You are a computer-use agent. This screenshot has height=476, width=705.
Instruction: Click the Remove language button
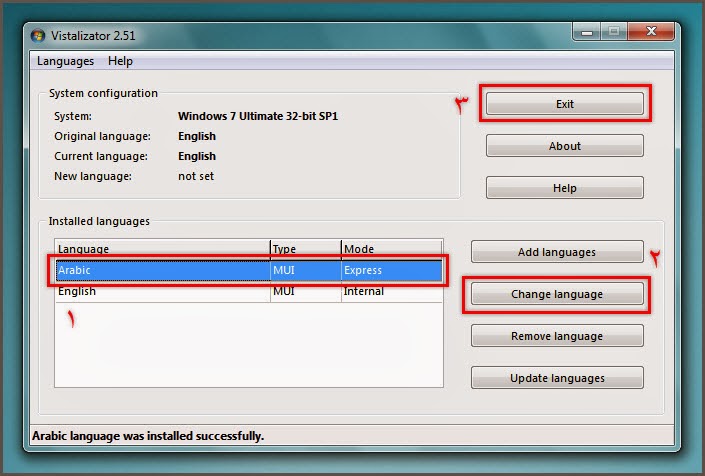click(x=557, y=336)
